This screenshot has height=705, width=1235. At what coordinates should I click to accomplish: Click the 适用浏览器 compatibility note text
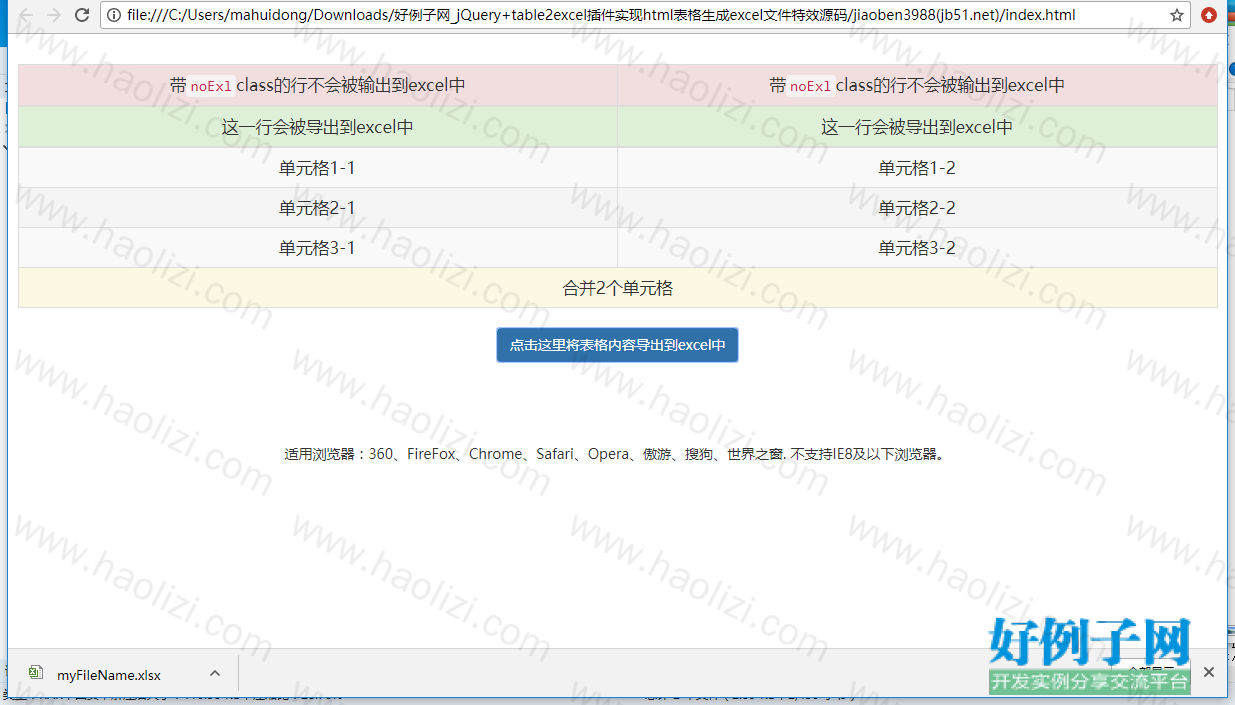tap(616, 454)
